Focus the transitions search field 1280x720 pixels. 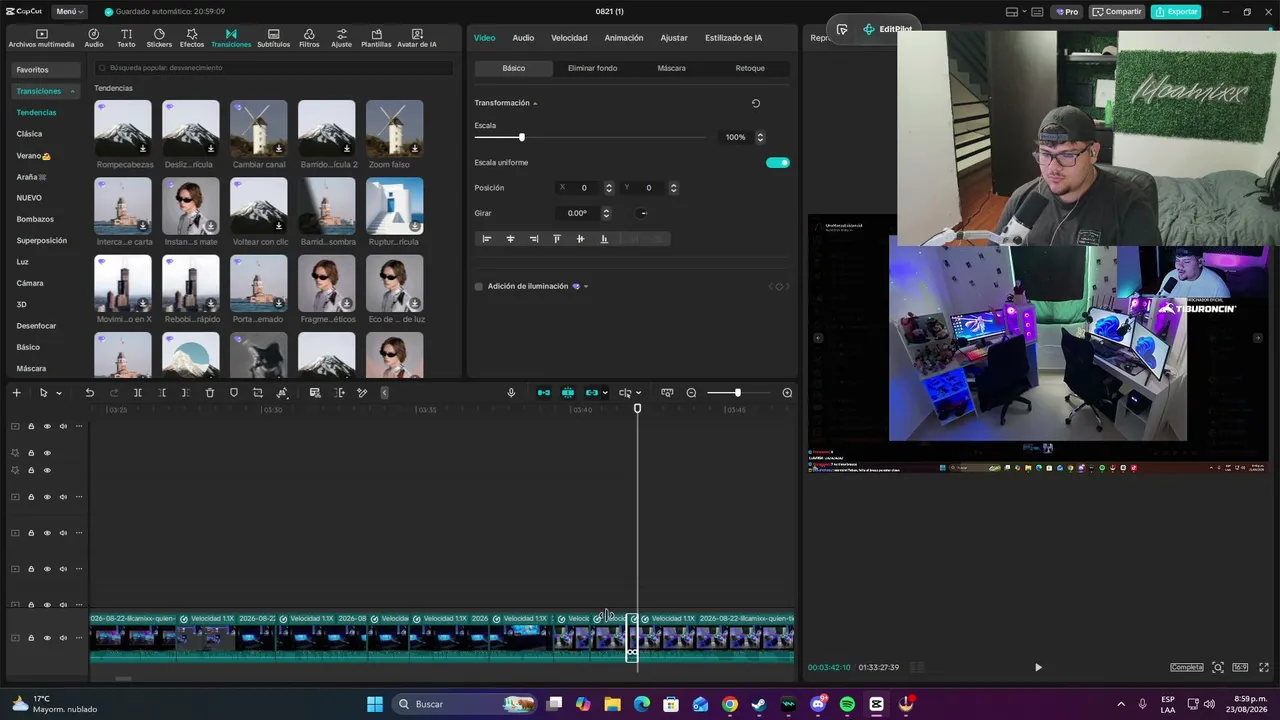273,68
